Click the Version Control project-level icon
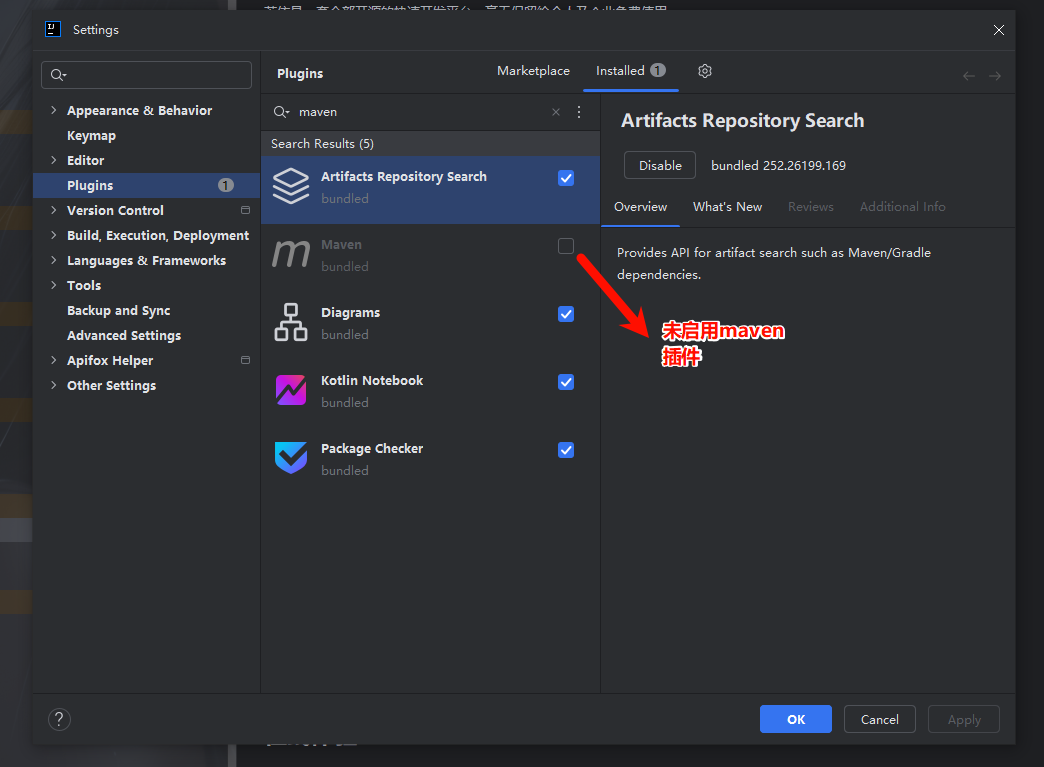Viewport: 1044px width, 767px height. click(245, 210)
